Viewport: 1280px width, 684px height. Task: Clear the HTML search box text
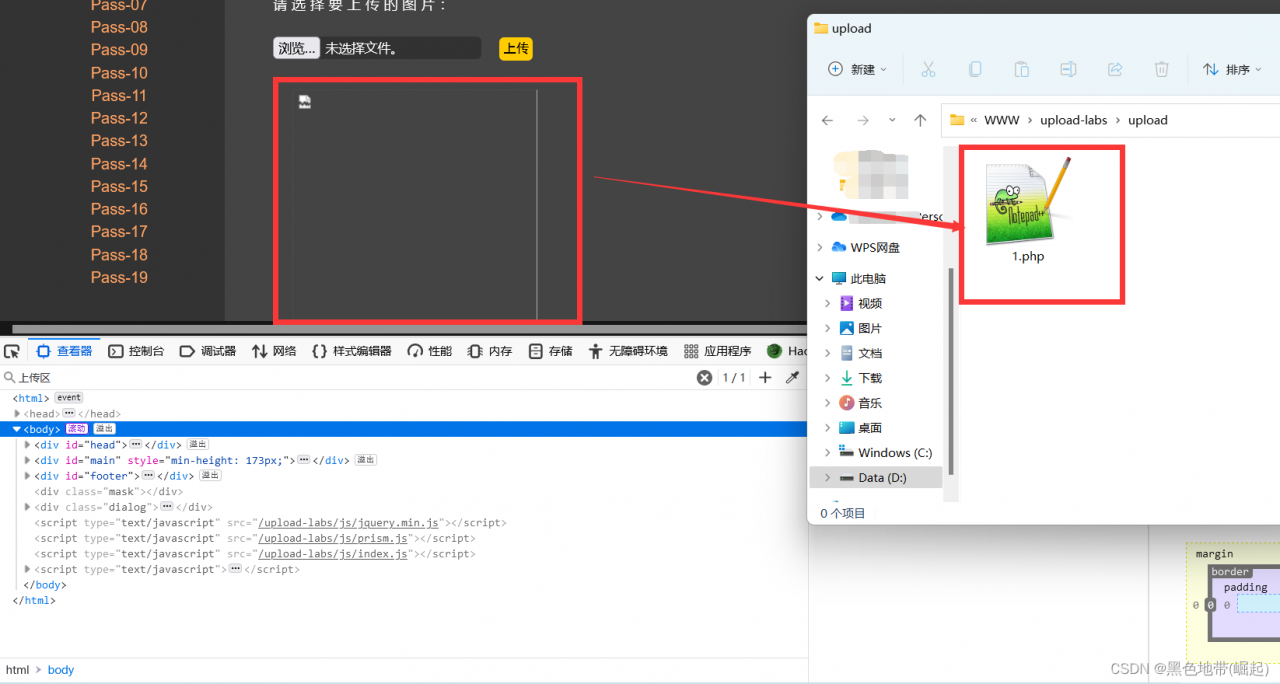pos(704,377)
